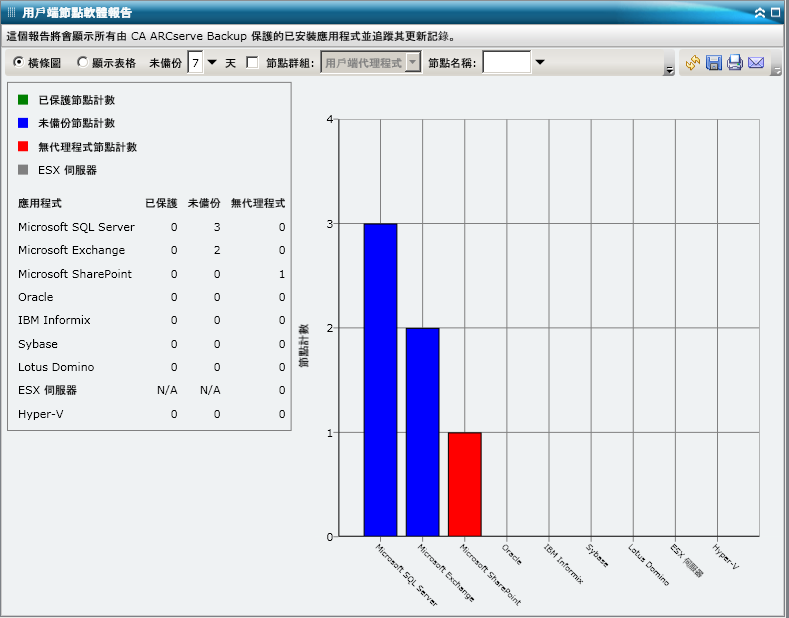
Task: Click the 用戶端節點軟體報告 panel title
Action: tap(77, 13)
